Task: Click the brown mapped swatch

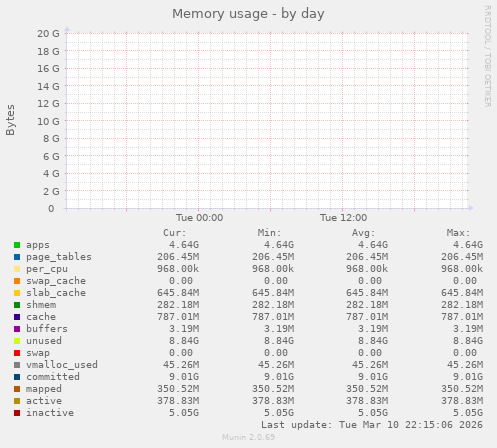Action: [x=17, y=389]
